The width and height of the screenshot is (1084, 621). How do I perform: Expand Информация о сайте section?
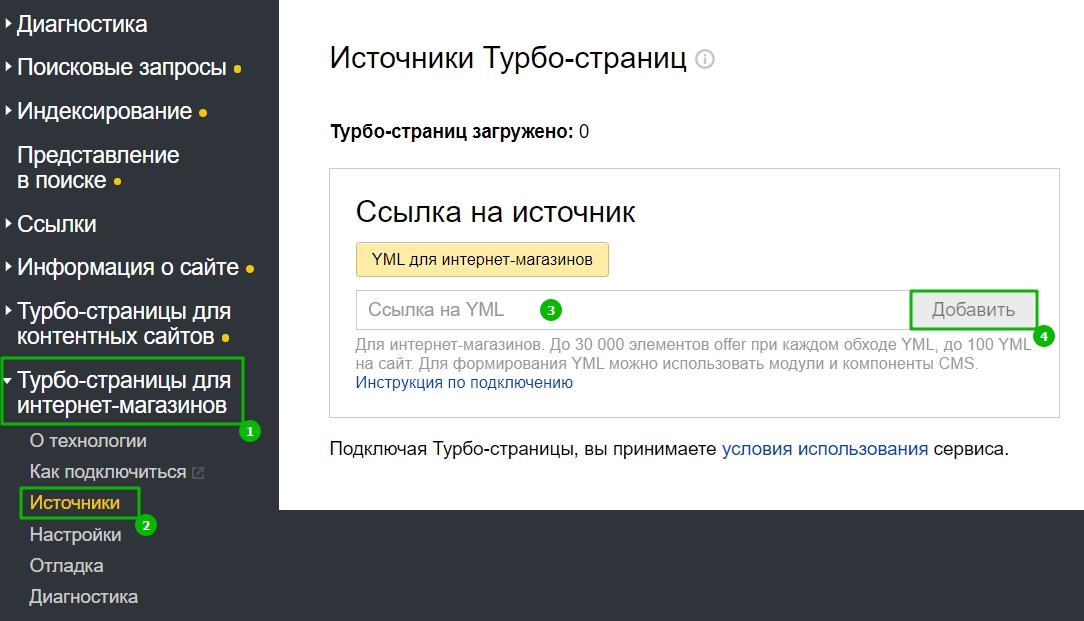click(128, 268)
